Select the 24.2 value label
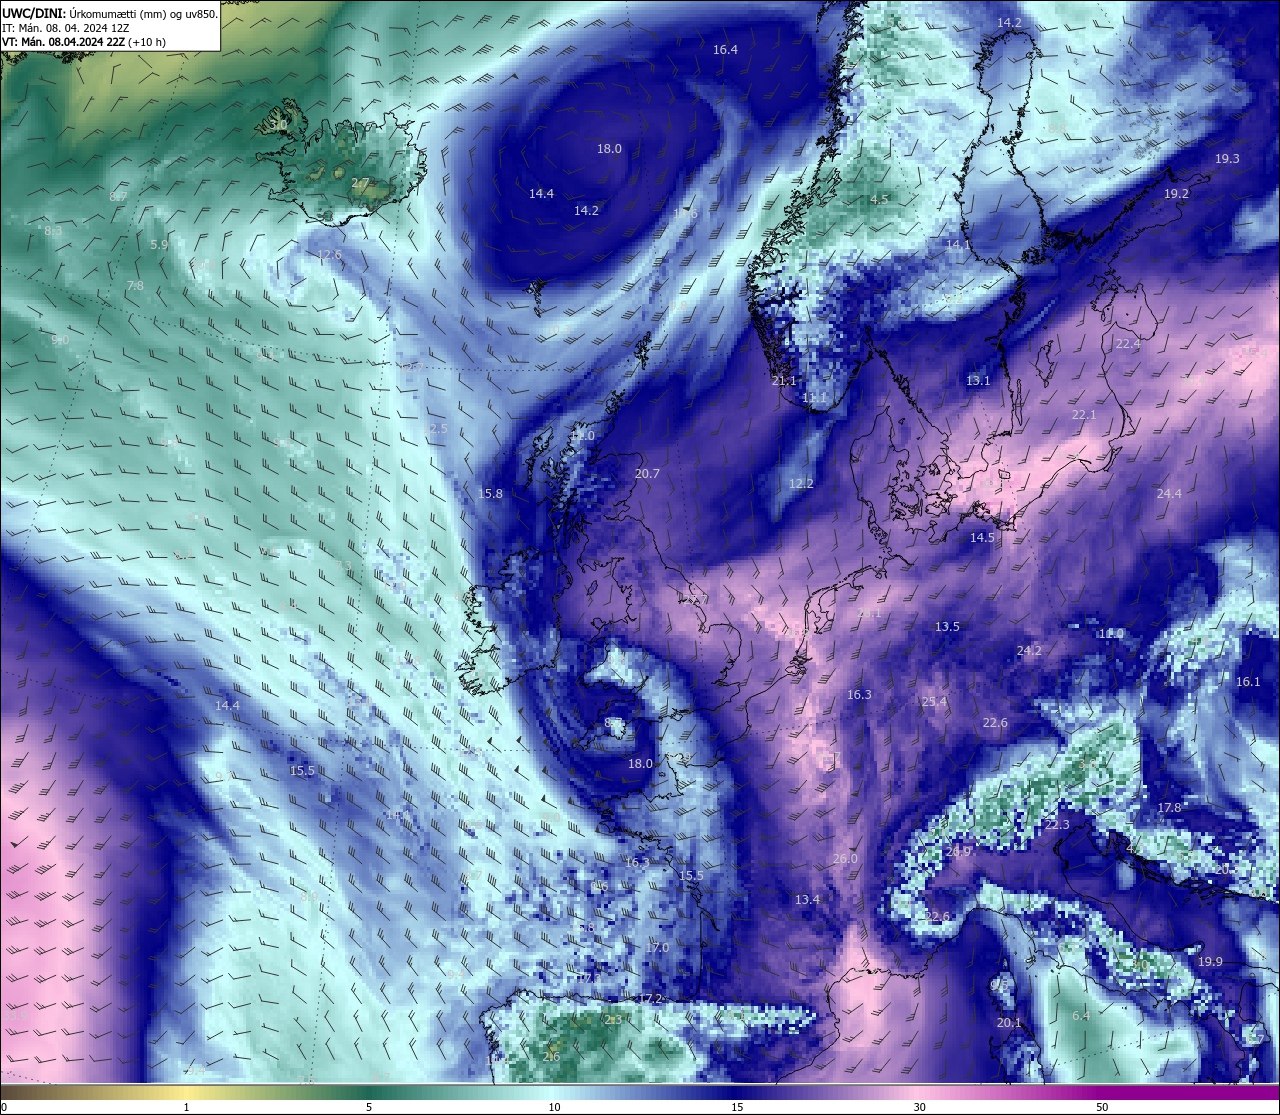Image resolution: width=1280 pixels, height=1115 pixels. (1029, 650)
